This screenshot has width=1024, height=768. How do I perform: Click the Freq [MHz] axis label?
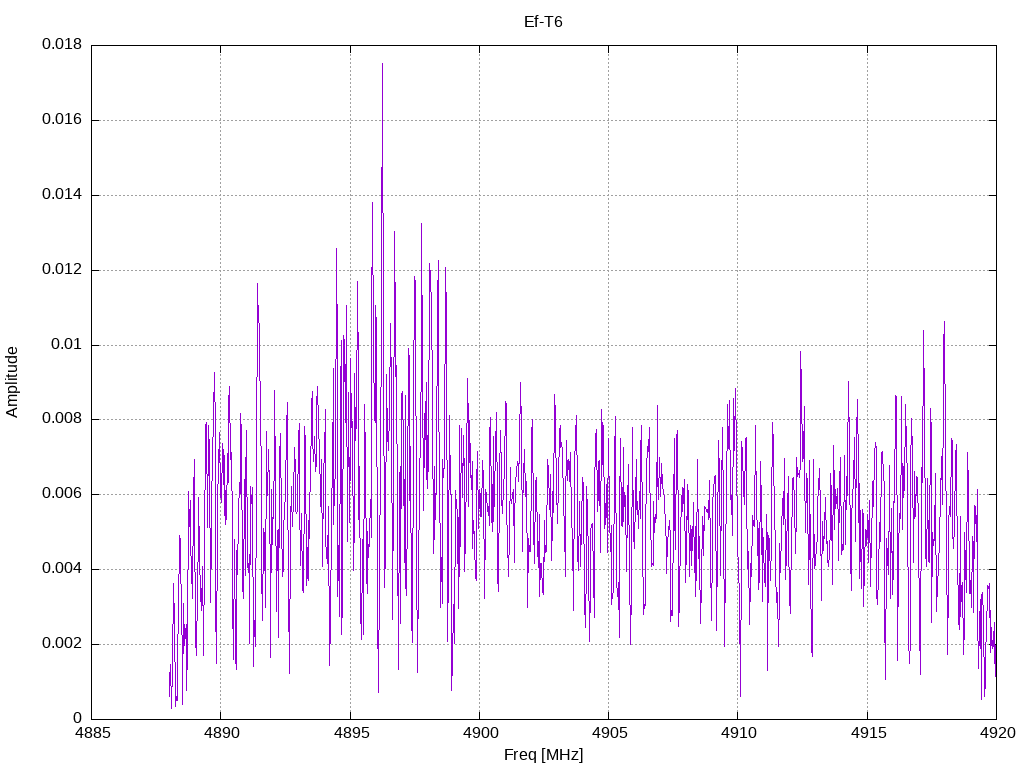[543, 755]
